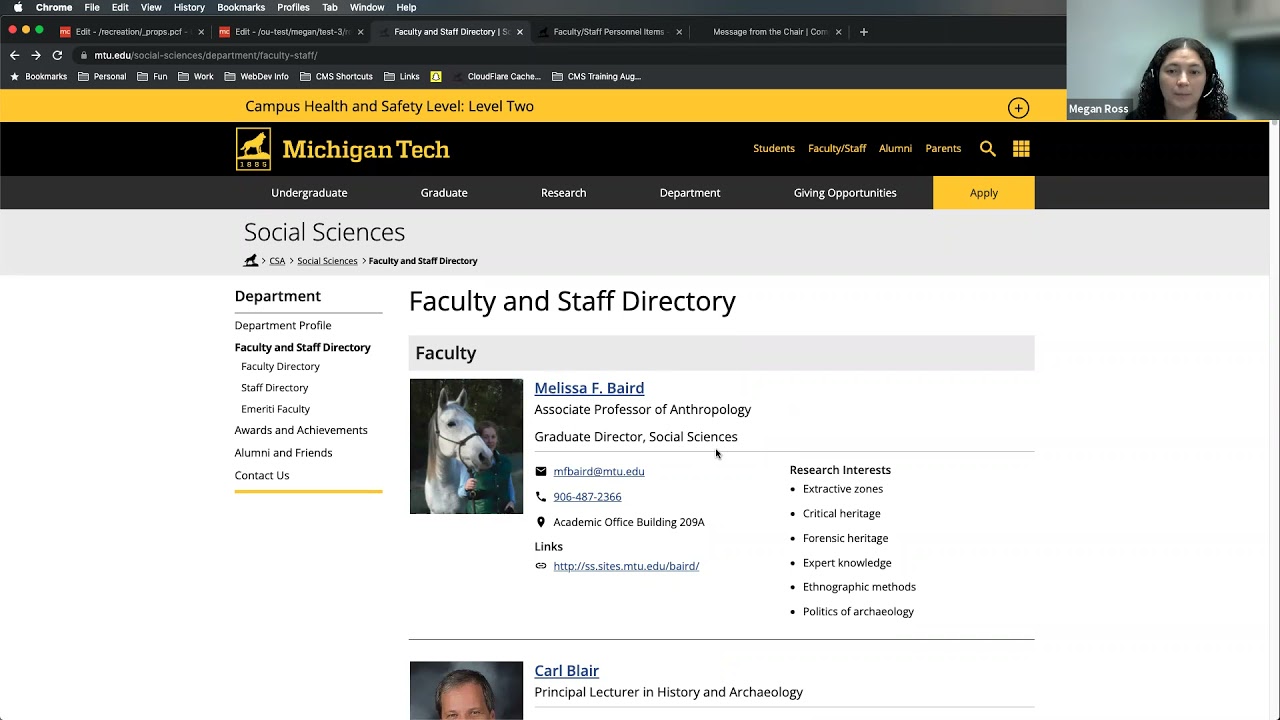Open the Personal bookmarks folder
1280x720 pixels.
pyautogui.click(x=101, y=76)
